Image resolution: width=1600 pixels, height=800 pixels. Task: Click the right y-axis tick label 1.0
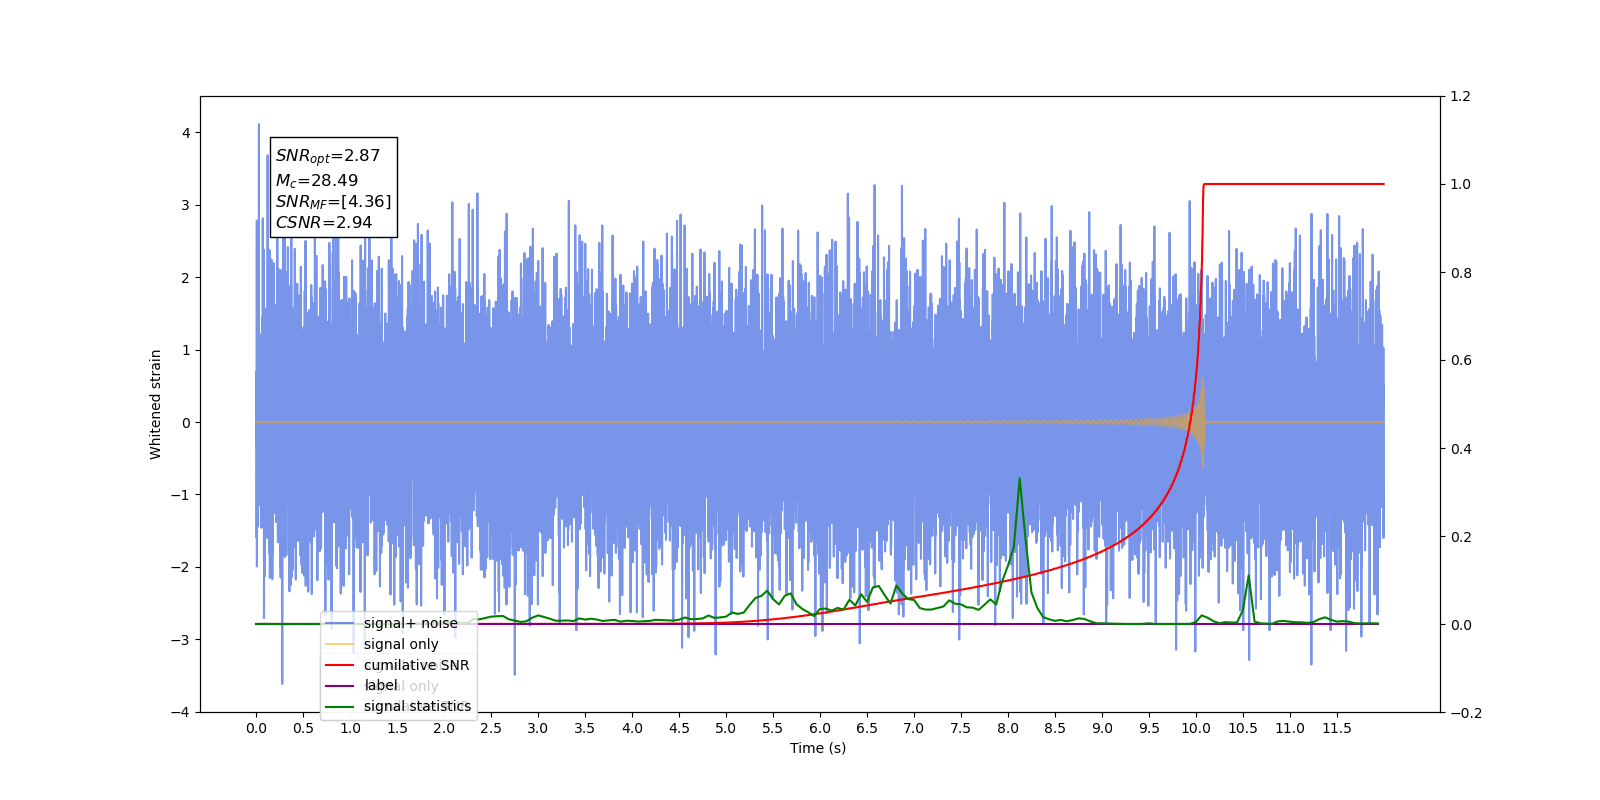coord(1460,184)
